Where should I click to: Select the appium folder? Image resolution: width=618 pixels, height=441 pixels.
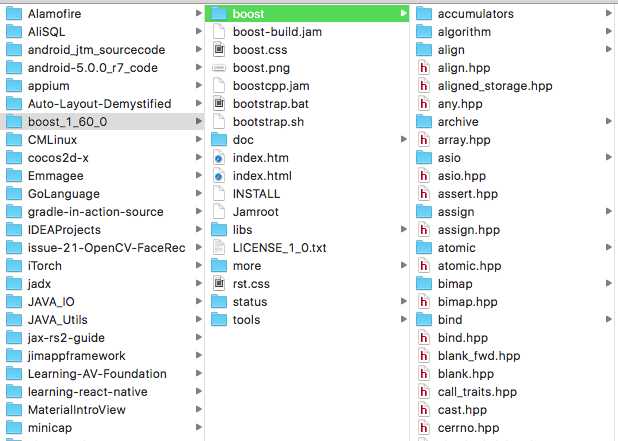pyautogui.click(x=102, y=86)
